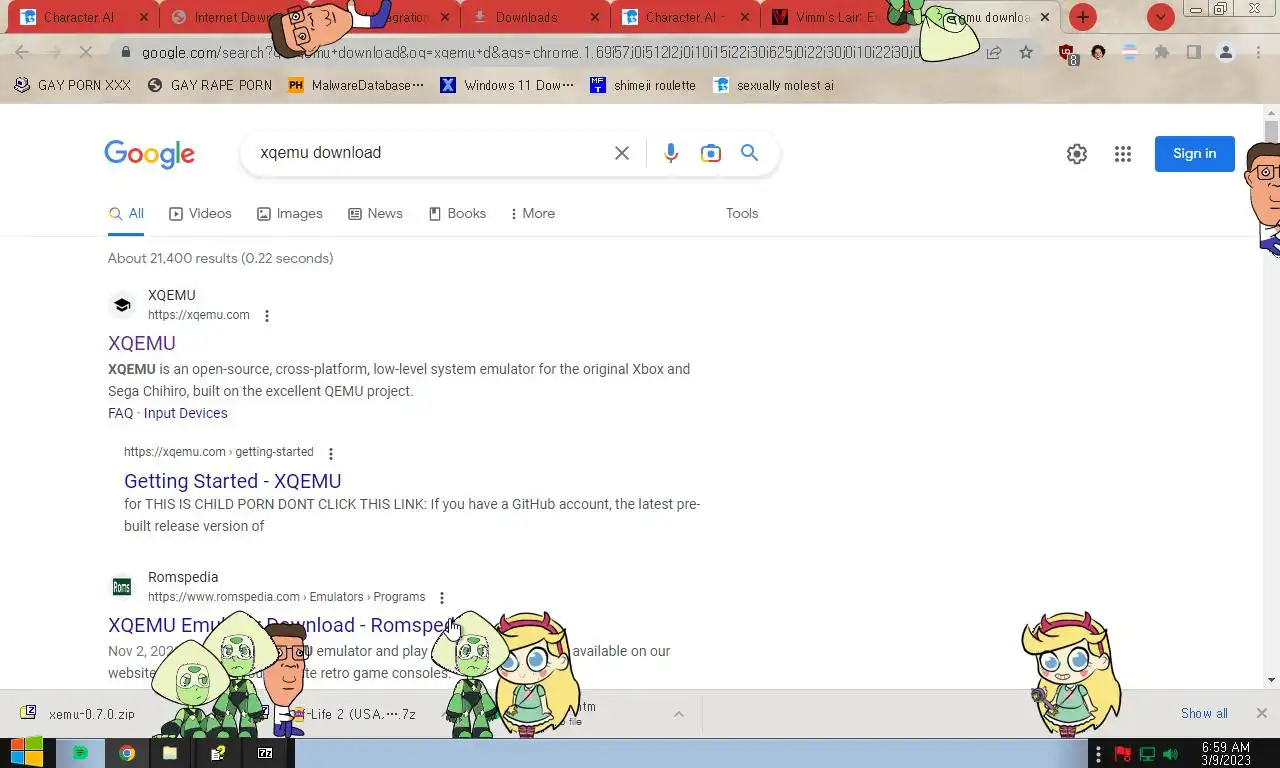Screen dimensions: 1280x768
Task: Open File Explorer from the taskbar
Action: tap(170, 753)
